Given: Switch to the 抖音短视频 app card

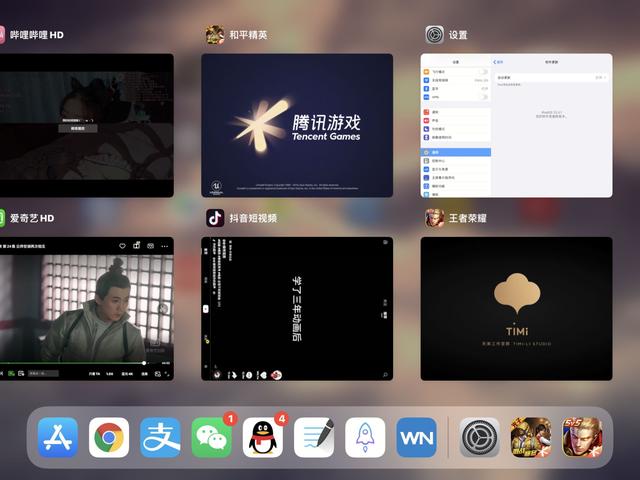Looking at the screenshot, I should click(297, 309).
